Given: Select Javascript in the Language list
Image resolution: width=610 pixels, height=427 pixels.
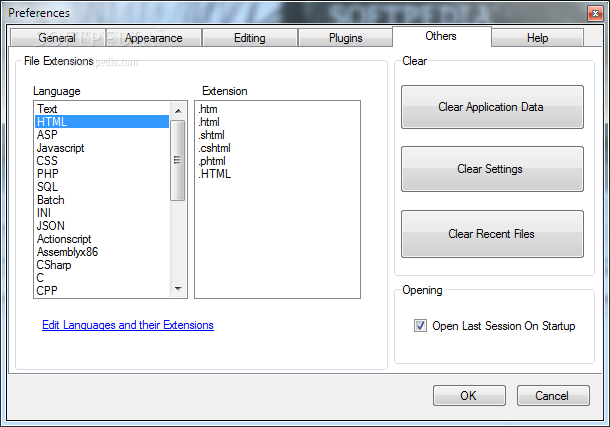Looking at the screenshot, I should (102, 148).
